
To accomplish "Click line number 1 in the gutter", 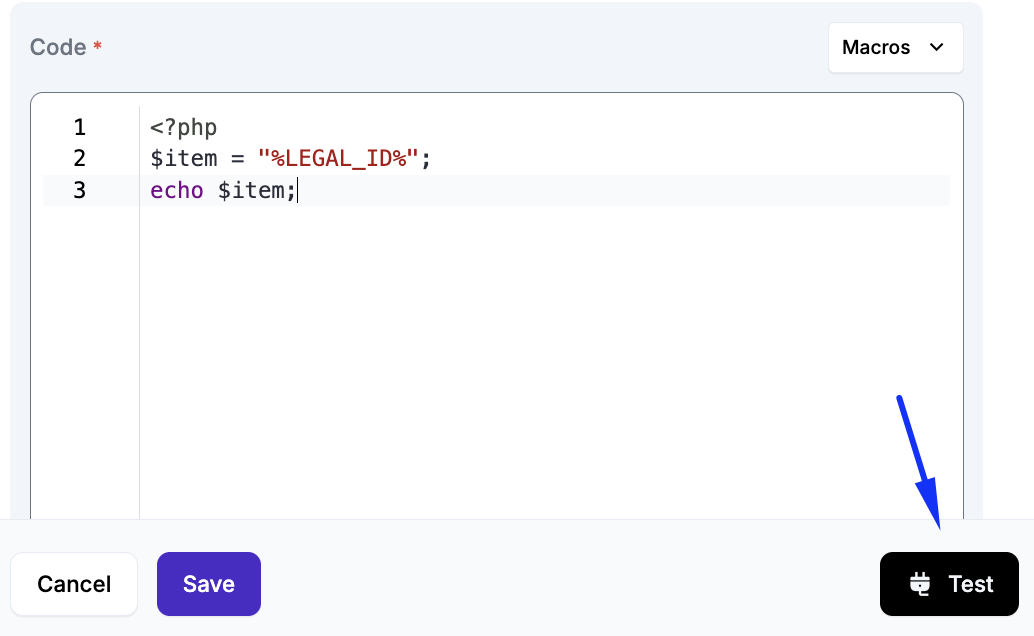I will (x=80, y=128).
